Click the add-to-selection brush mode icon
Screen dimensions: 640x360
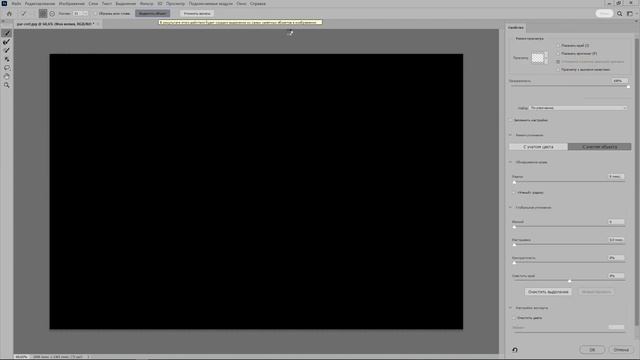[x=24, y=13]
